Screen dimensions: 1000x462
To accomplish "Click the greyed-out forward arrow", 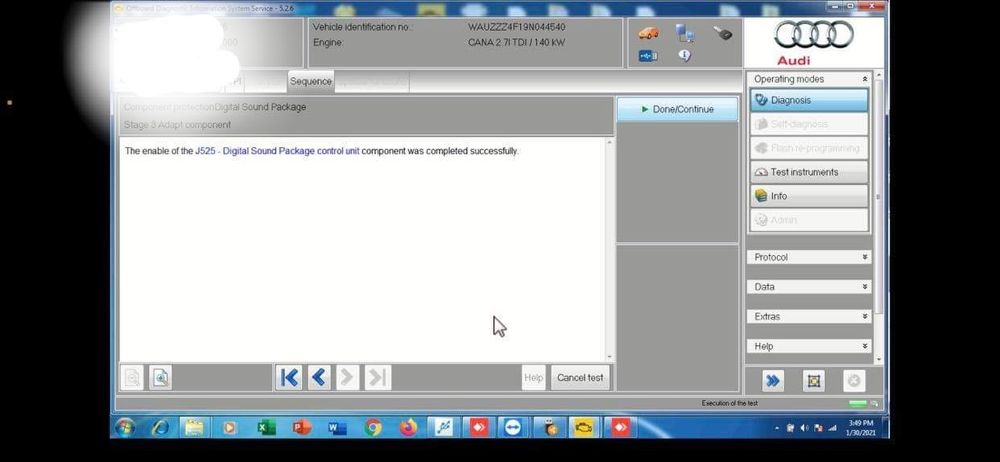I will pos(348,378).
